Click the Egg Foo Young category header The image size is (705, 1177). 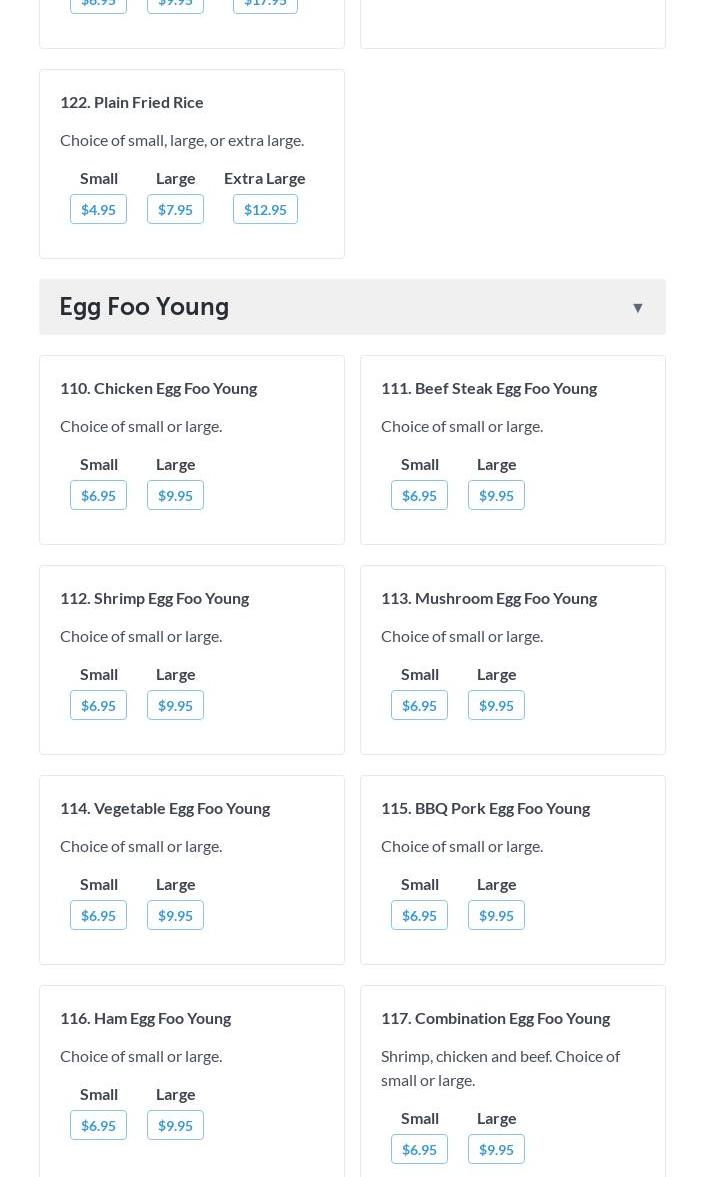pos(144,307)
